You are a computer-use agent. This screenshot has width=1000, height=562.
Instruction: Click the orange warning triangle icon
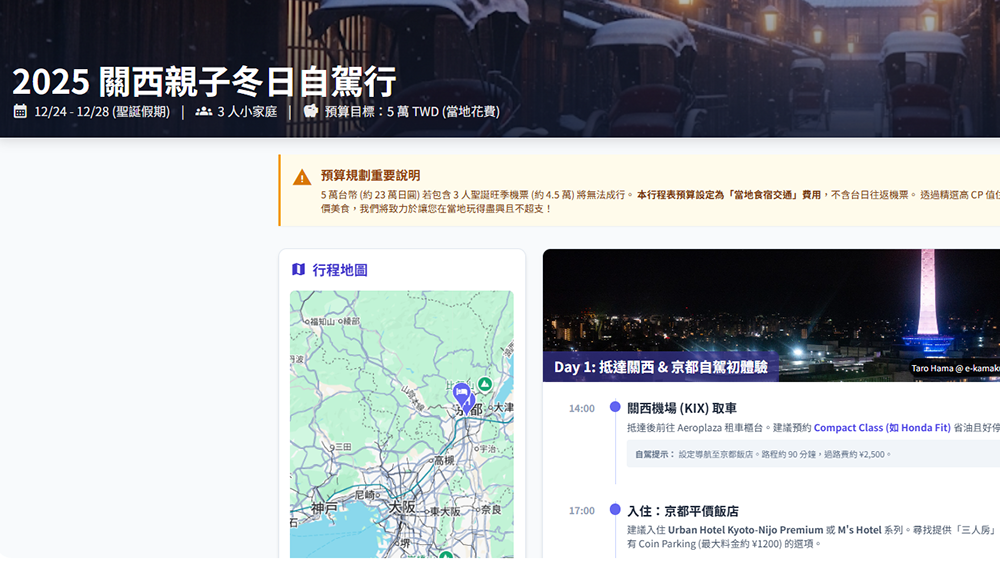[x=302, y=178]
